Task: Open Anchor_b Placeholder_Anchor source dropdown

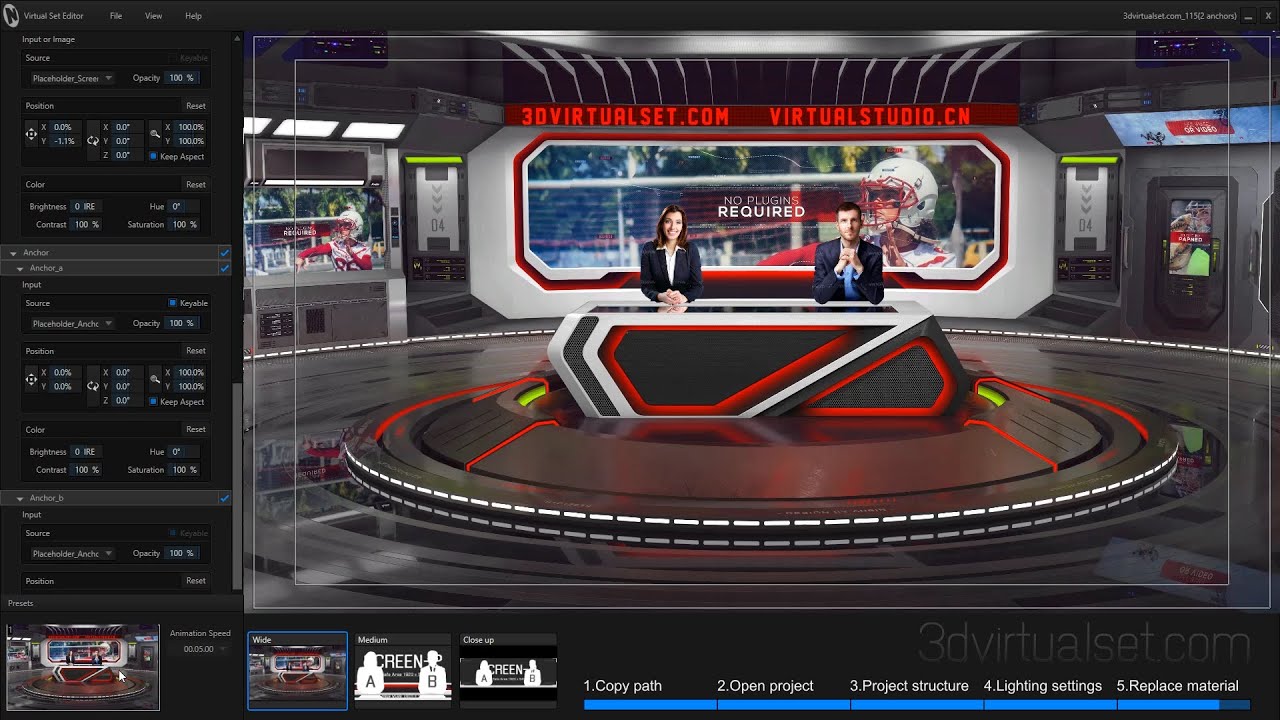Action: pyautogui.click(x=72, y=553)
